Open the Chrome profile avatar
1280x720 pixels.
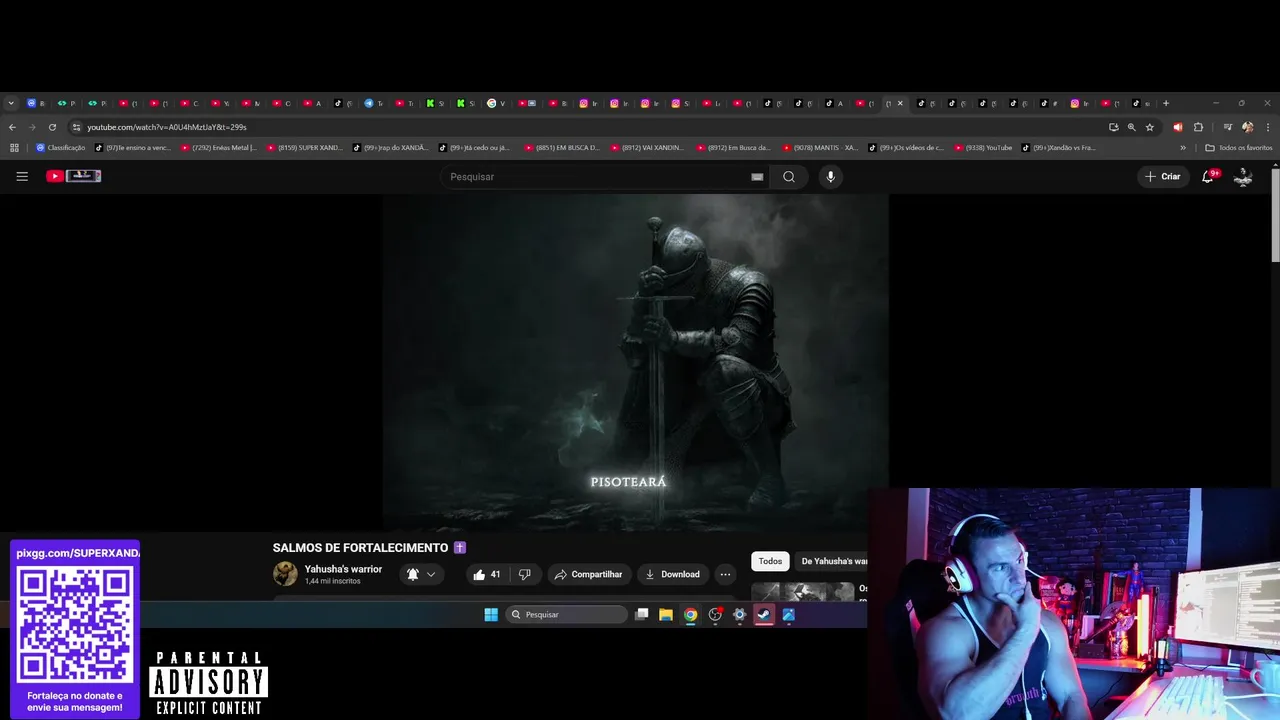pyautogui.click(x=1247, y=127)
